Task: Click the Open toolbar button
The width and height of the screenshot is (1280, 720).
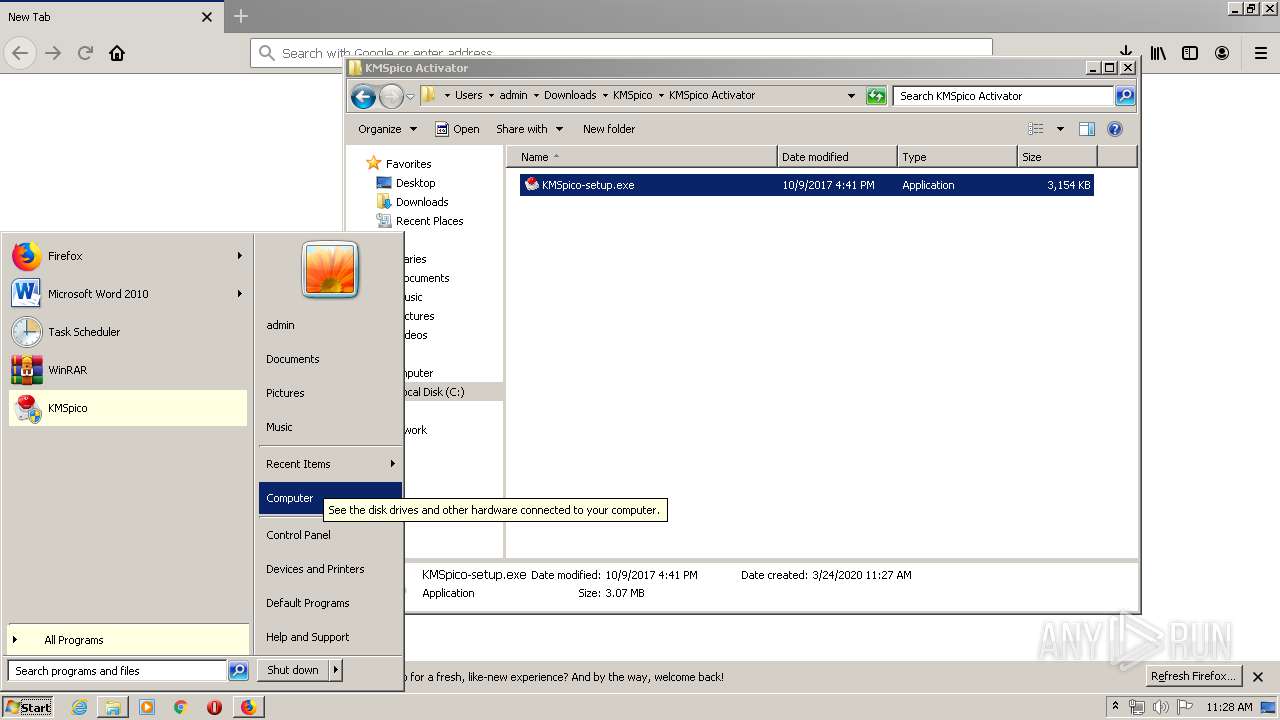Action: (457, 129)
